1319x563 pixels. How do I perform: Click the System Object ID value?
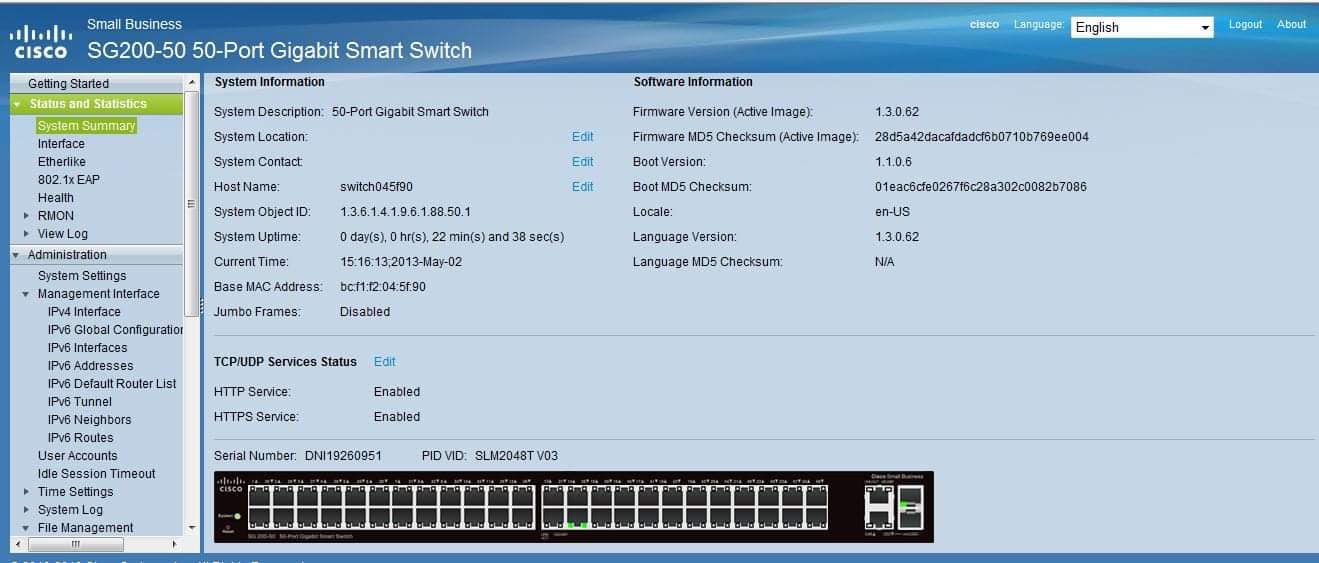point(405,212)
